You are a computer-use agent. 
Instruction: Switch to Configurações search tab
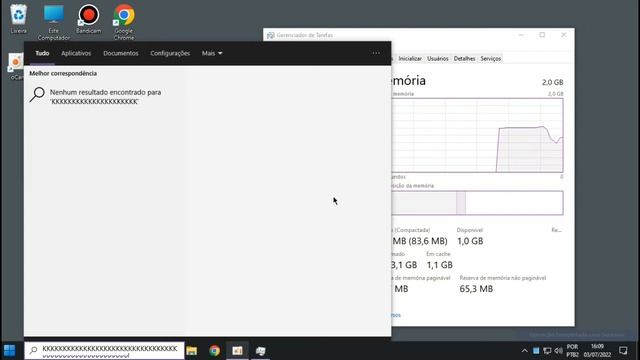(170, 53)
